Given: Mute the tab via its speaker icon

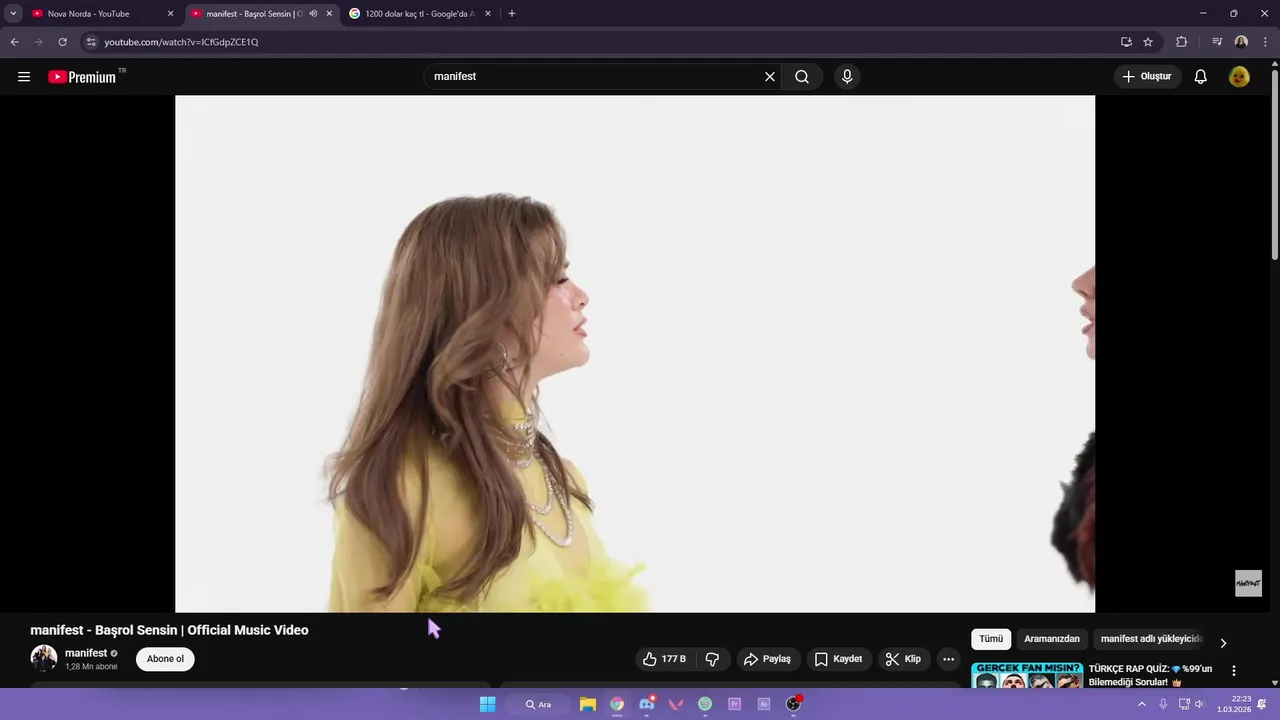Looking at the screenshot, I should pyautogui.click(x=313, y=14).
